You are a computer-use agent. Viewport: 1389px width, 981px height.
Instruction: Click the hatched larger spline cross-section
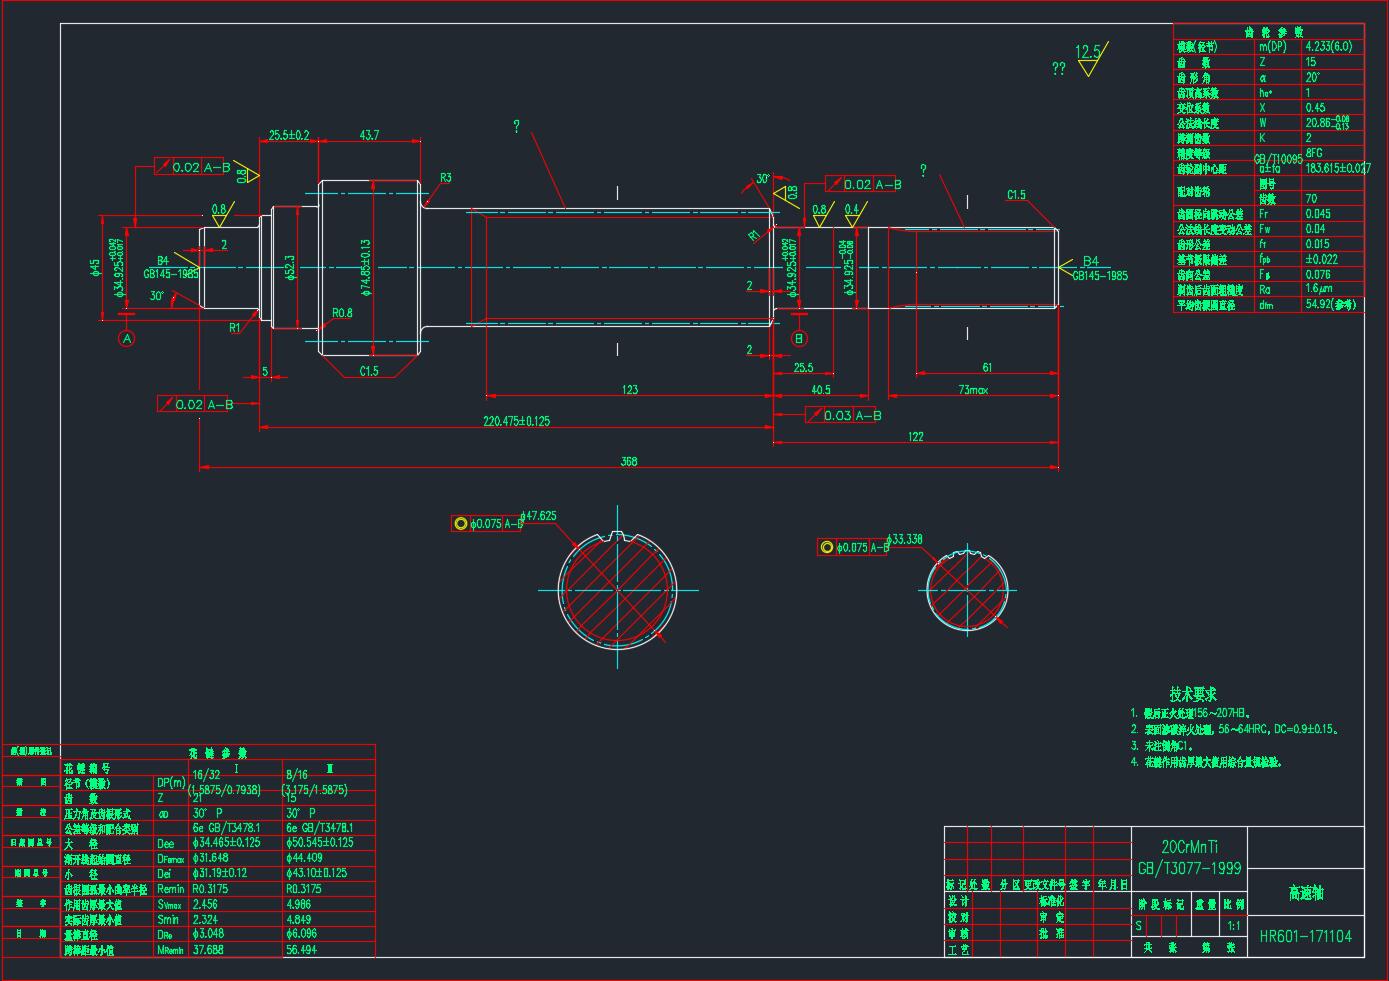tap(617, 589)
